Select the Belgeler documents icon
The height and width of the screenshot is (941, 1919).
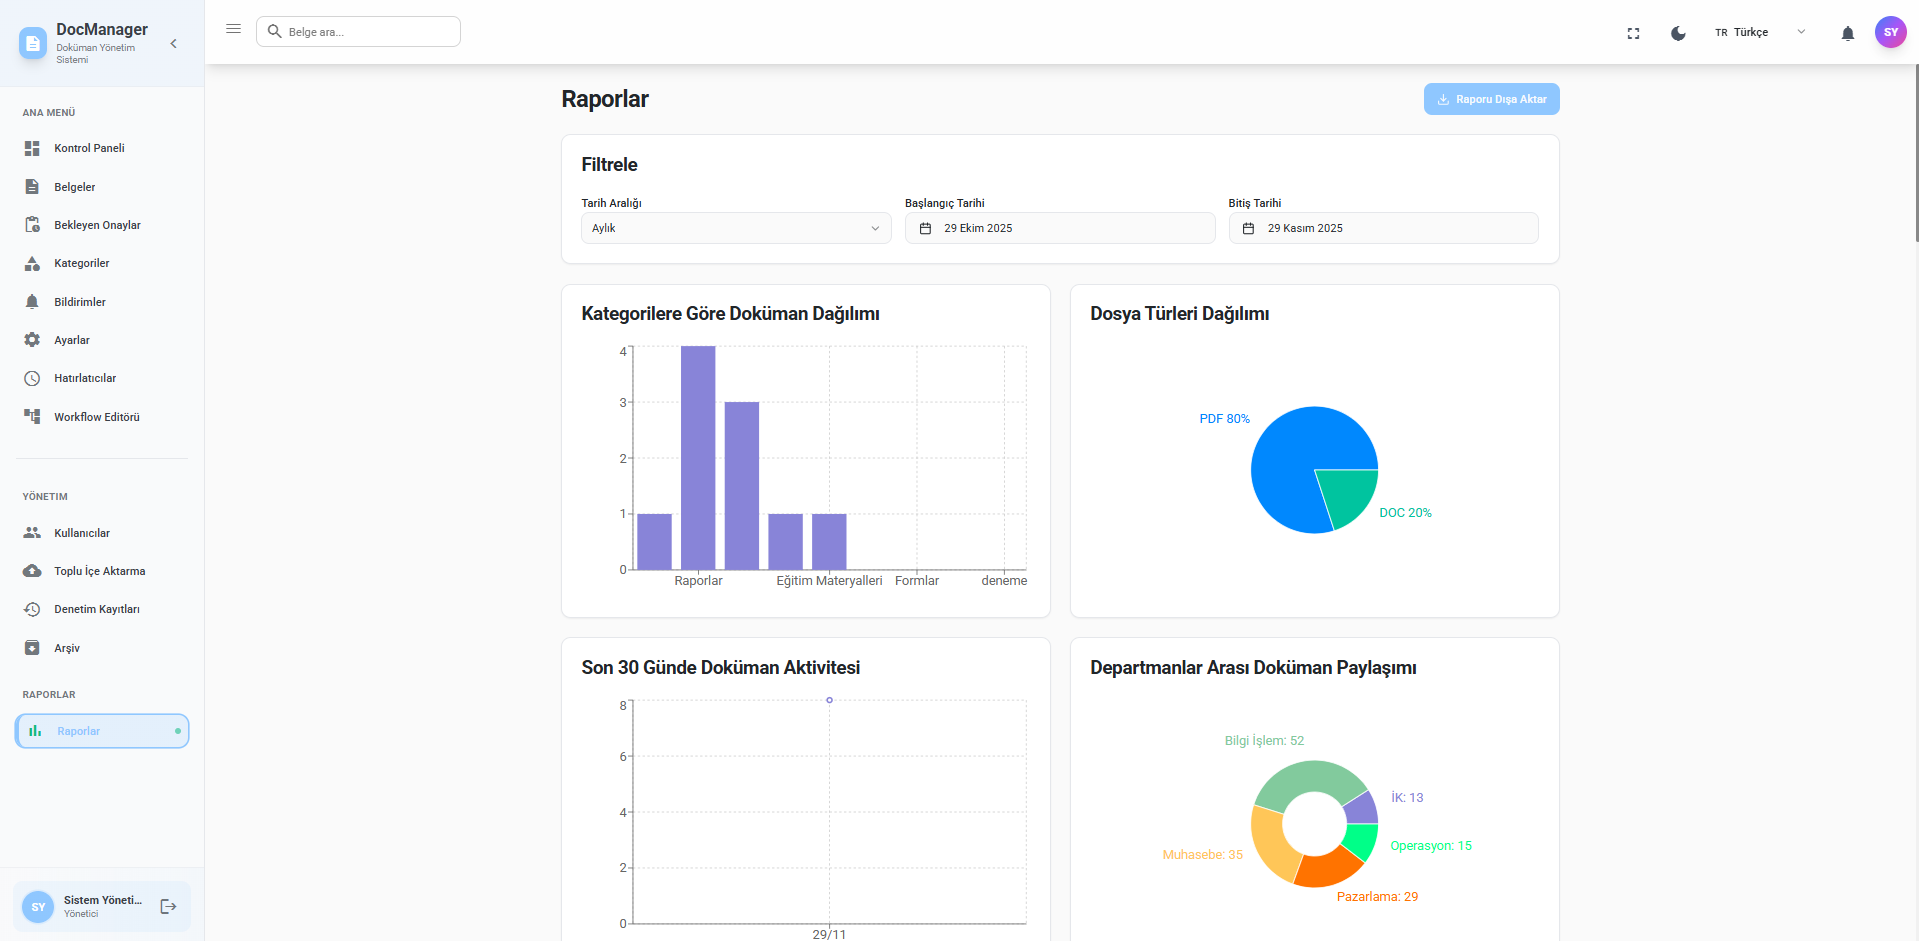(33, 186)
